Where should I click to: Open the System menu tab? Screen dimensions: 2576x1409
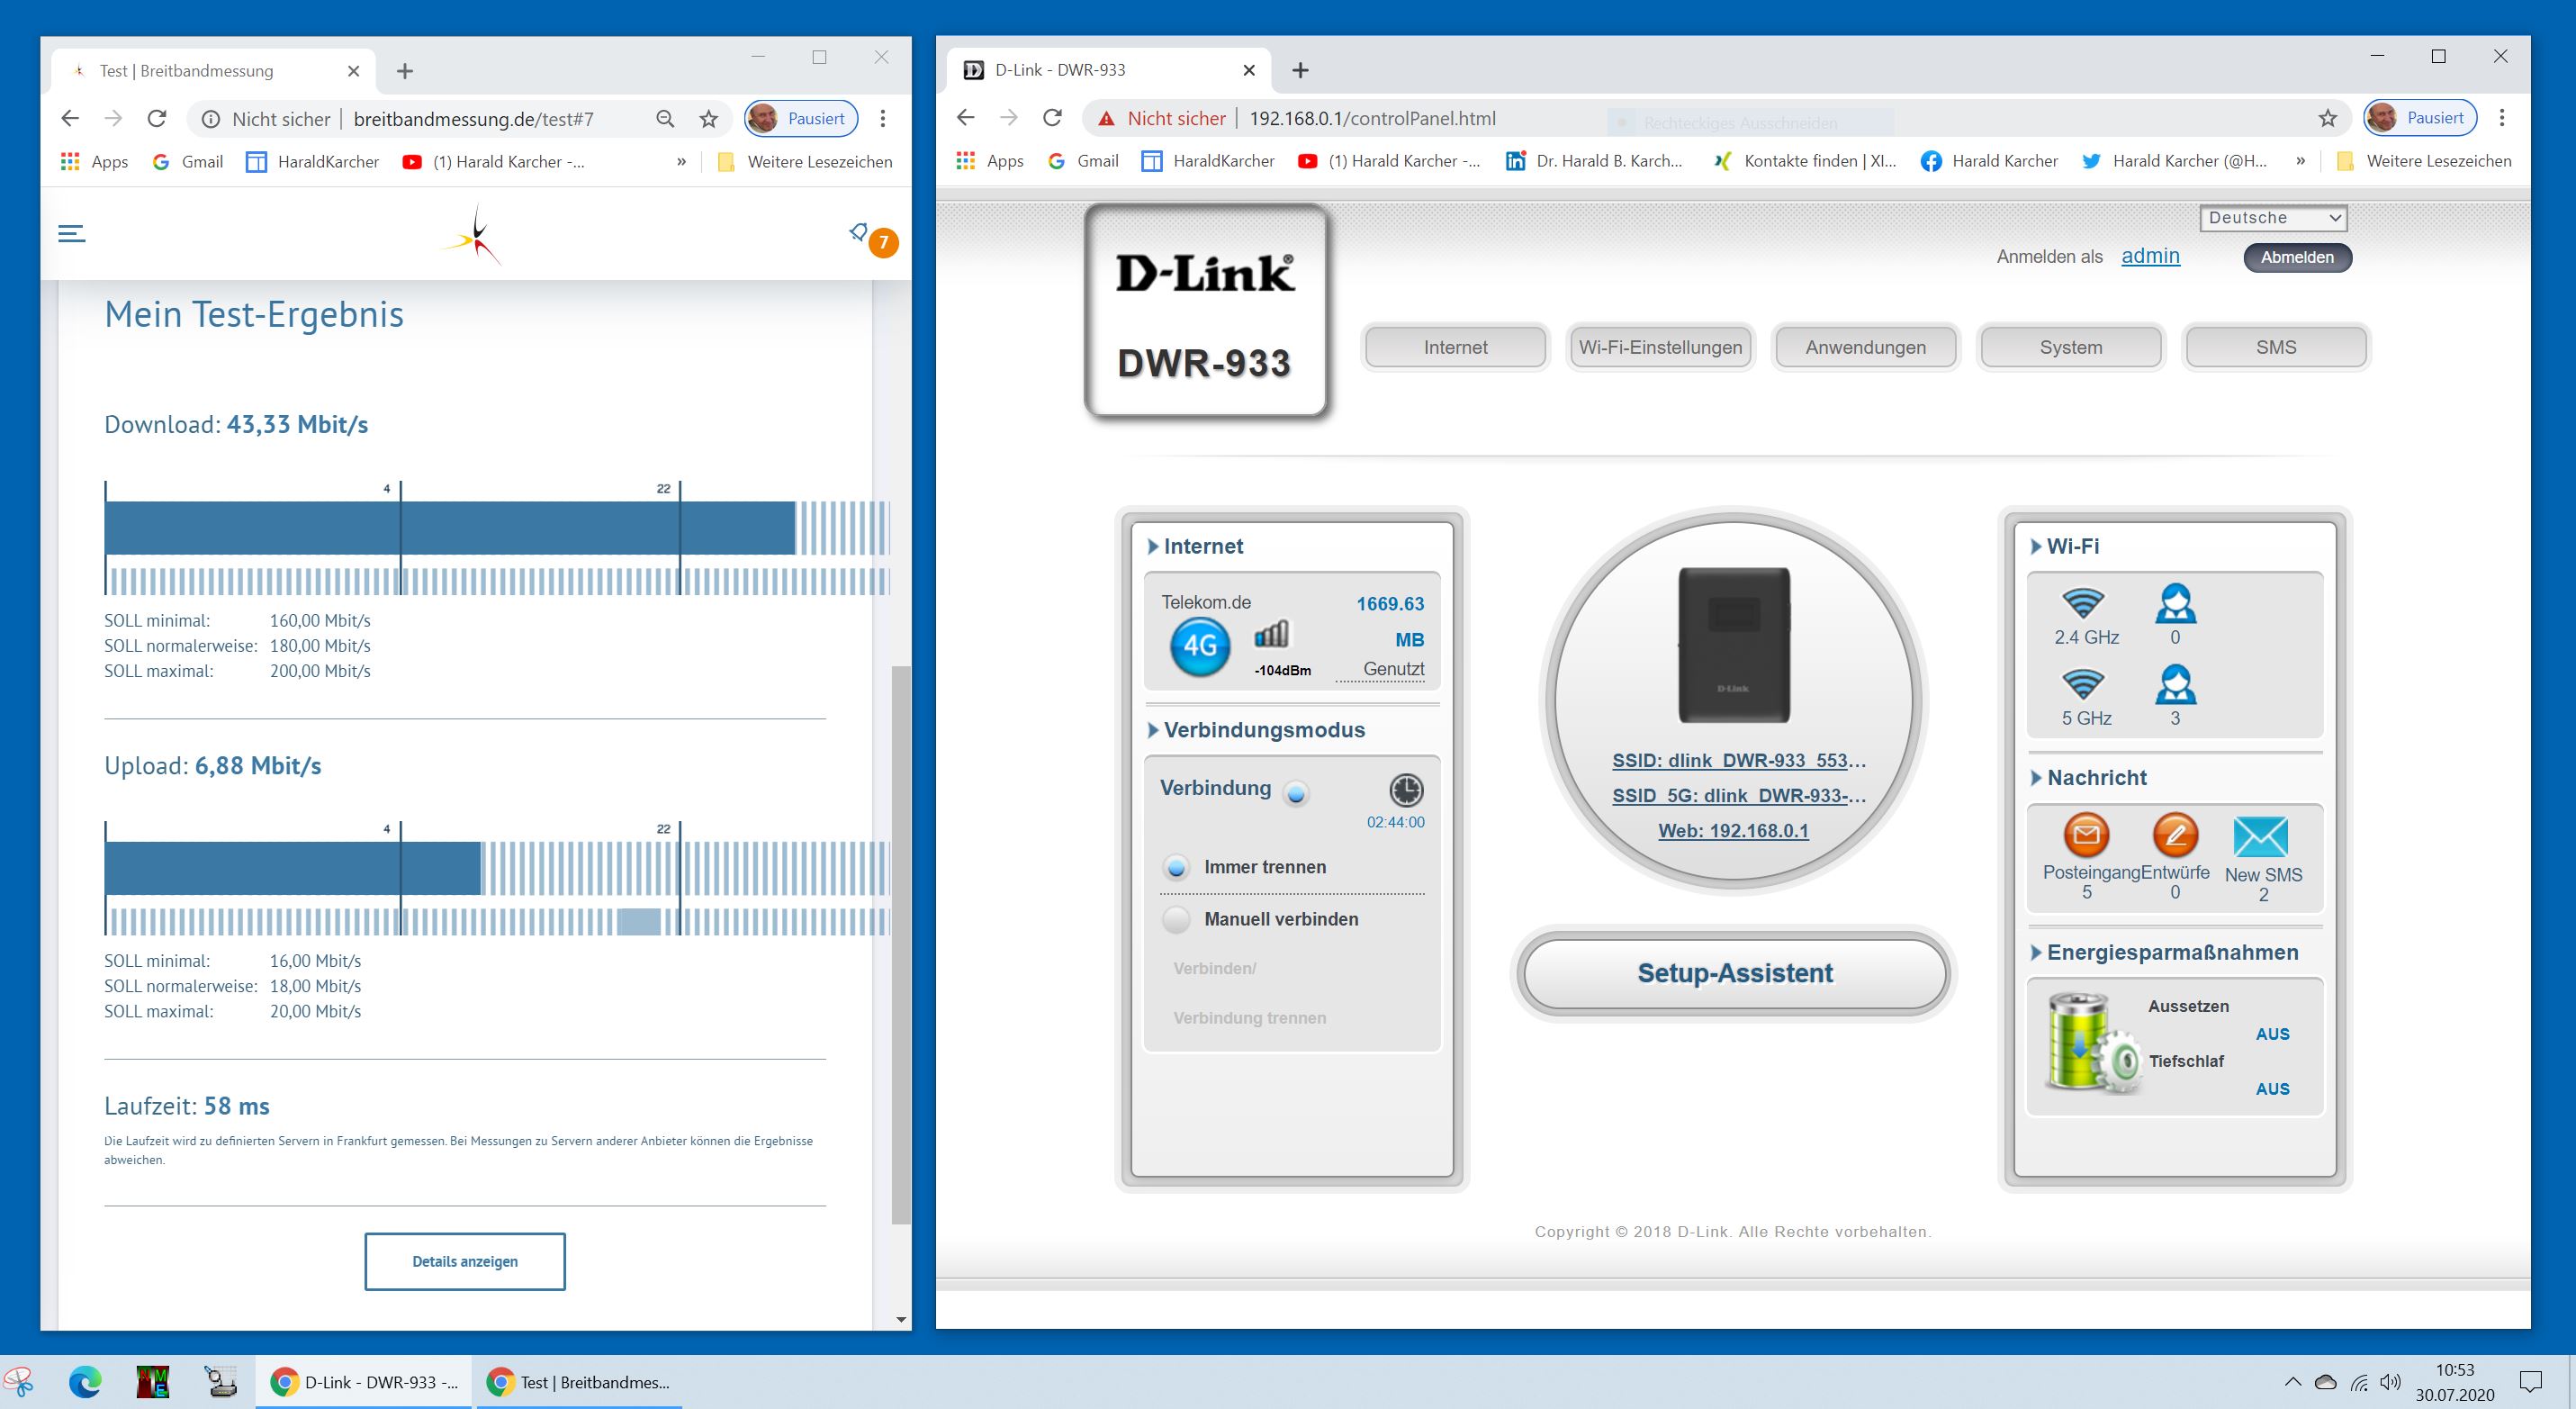[2070, 347]
